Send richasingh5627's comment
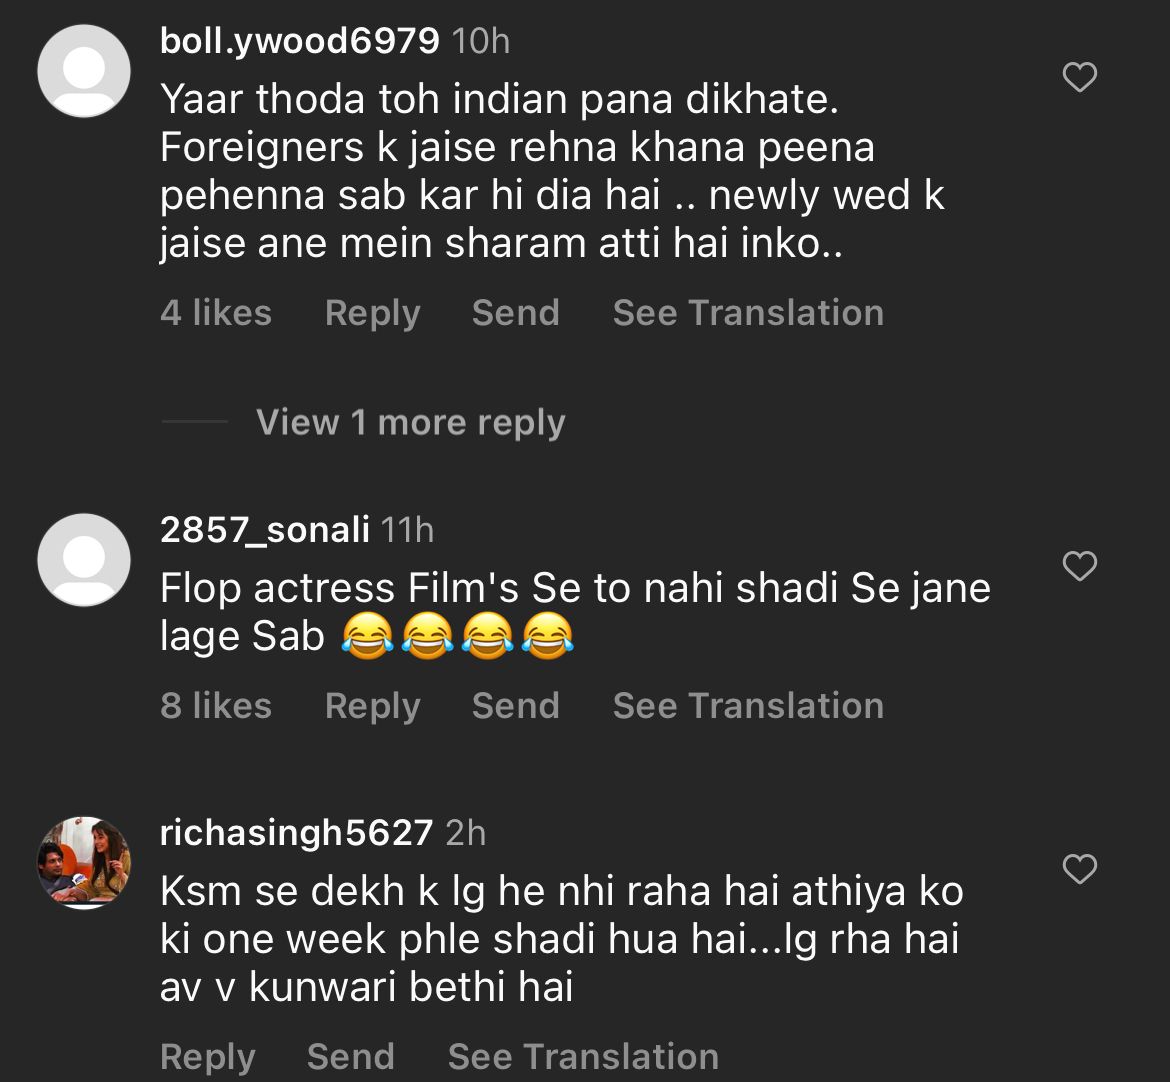The image size is (1170, 1082). (350, 1057)
